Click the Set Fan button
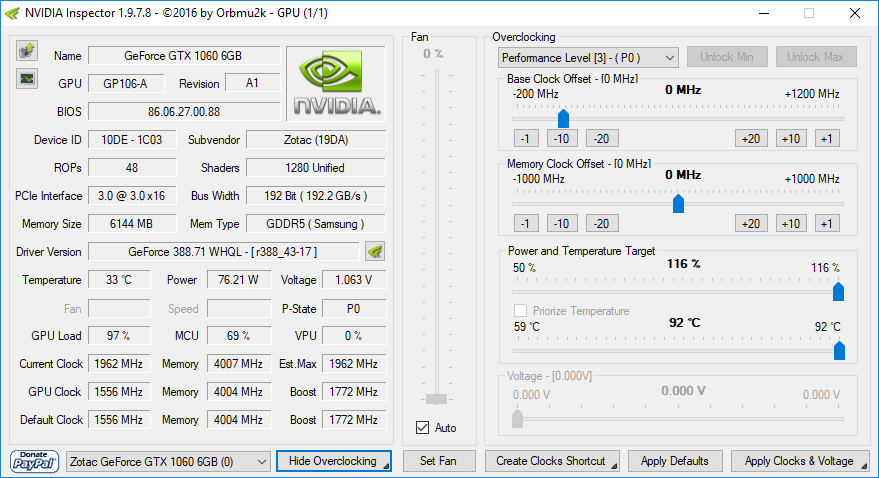This screenshot has width=879, height=478. (438, 461)
